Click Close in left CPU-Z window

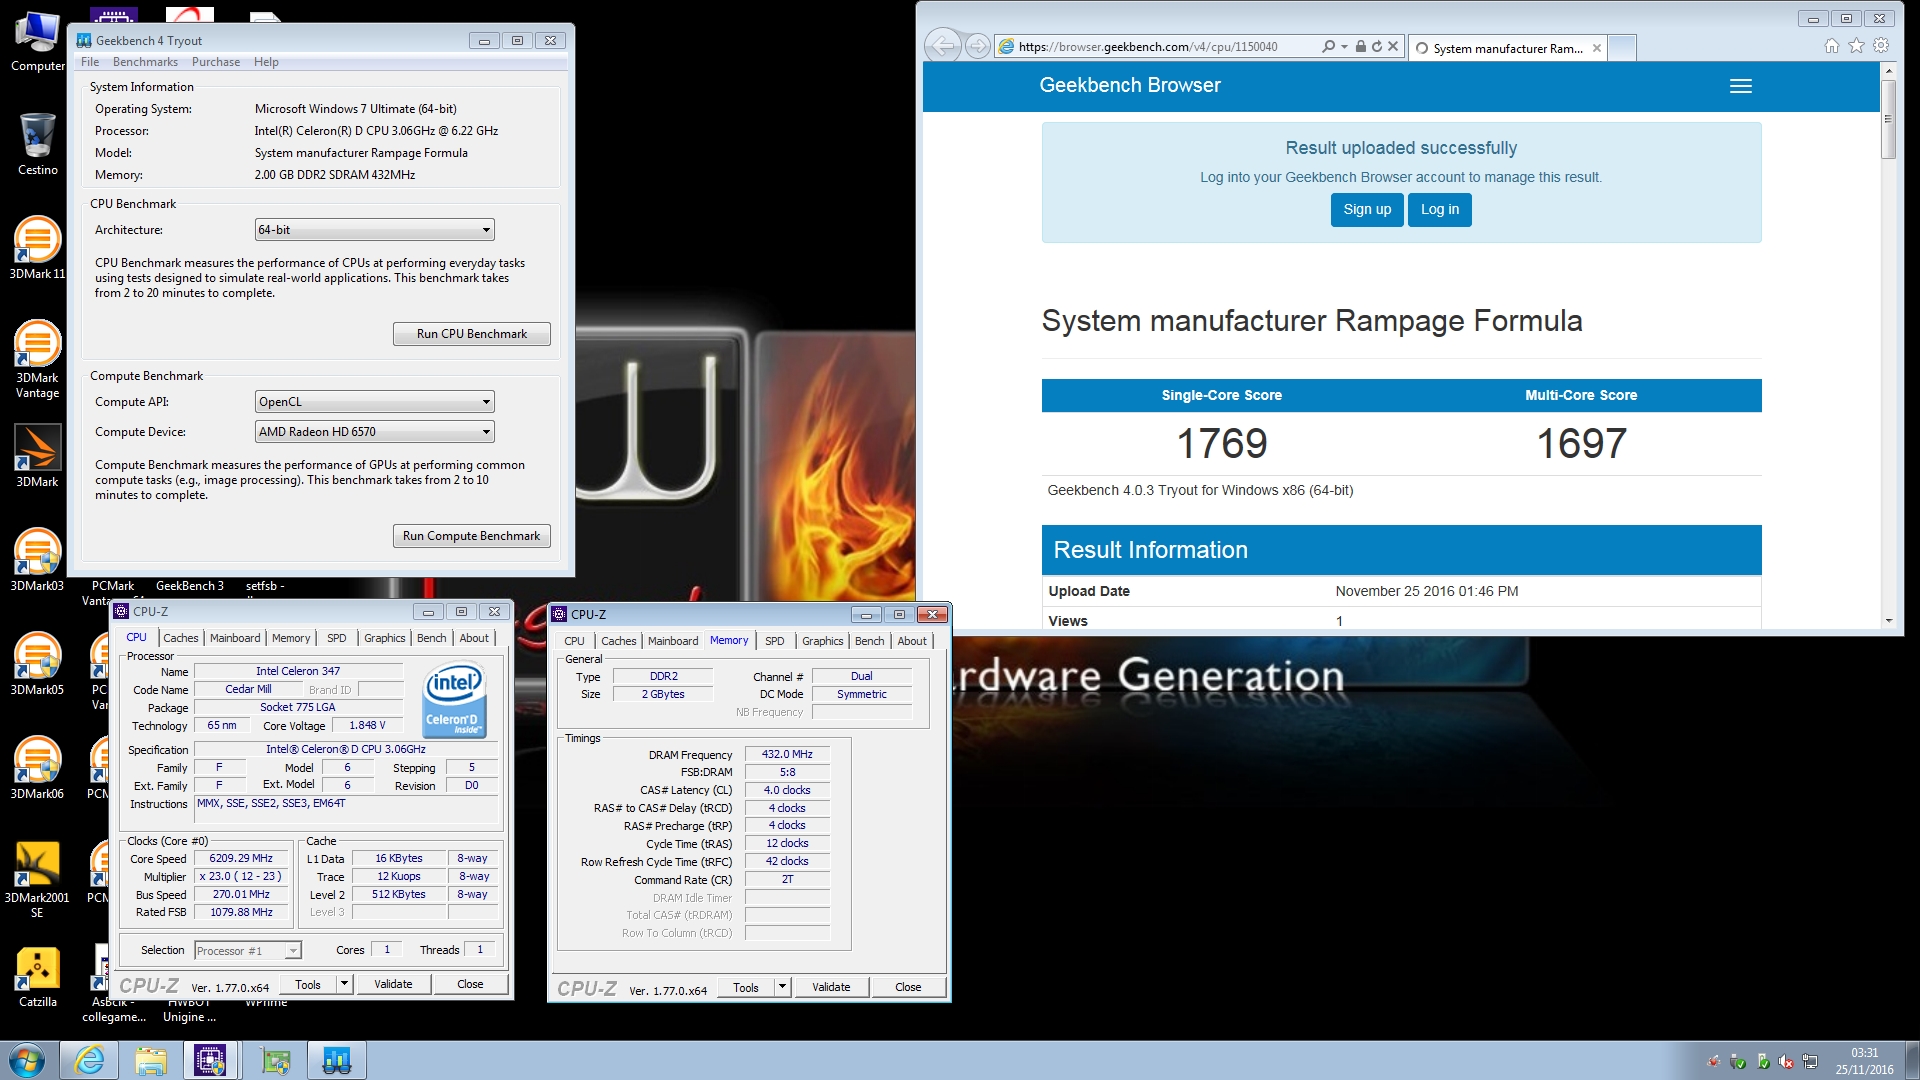pyautogui.click(x=470, y=984)
